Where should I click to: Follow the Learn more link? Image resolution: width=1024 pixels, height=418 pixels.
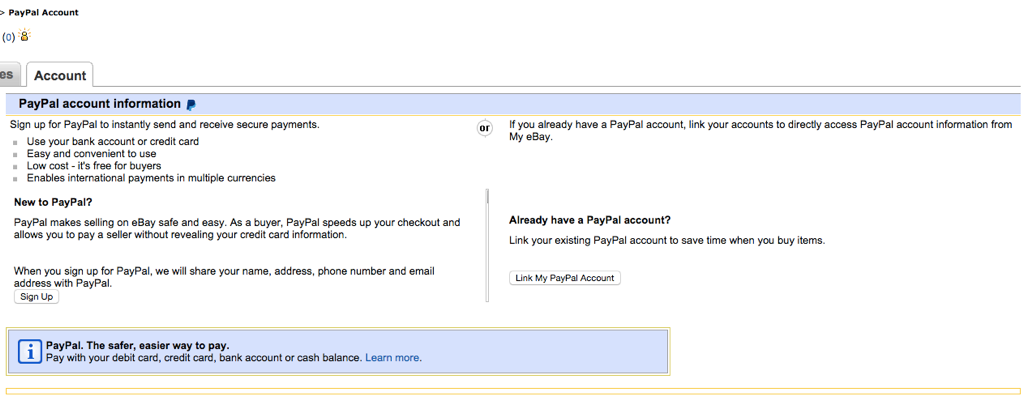point(393,358)
